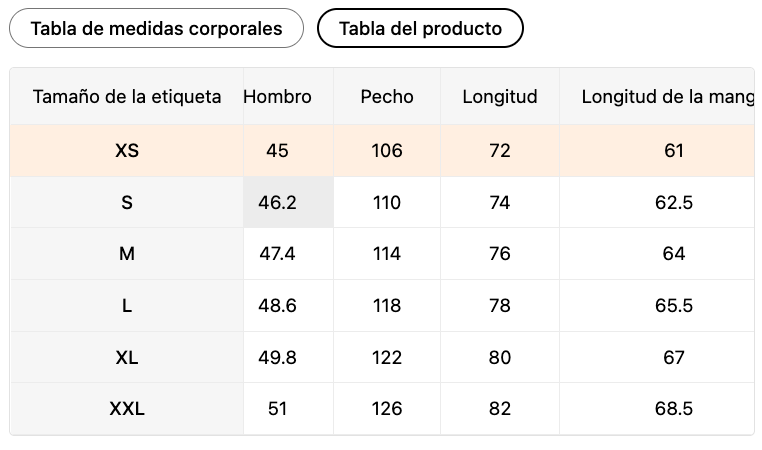Click the M size row label
This screenshot has height=450, width=762.
(127, 254)
